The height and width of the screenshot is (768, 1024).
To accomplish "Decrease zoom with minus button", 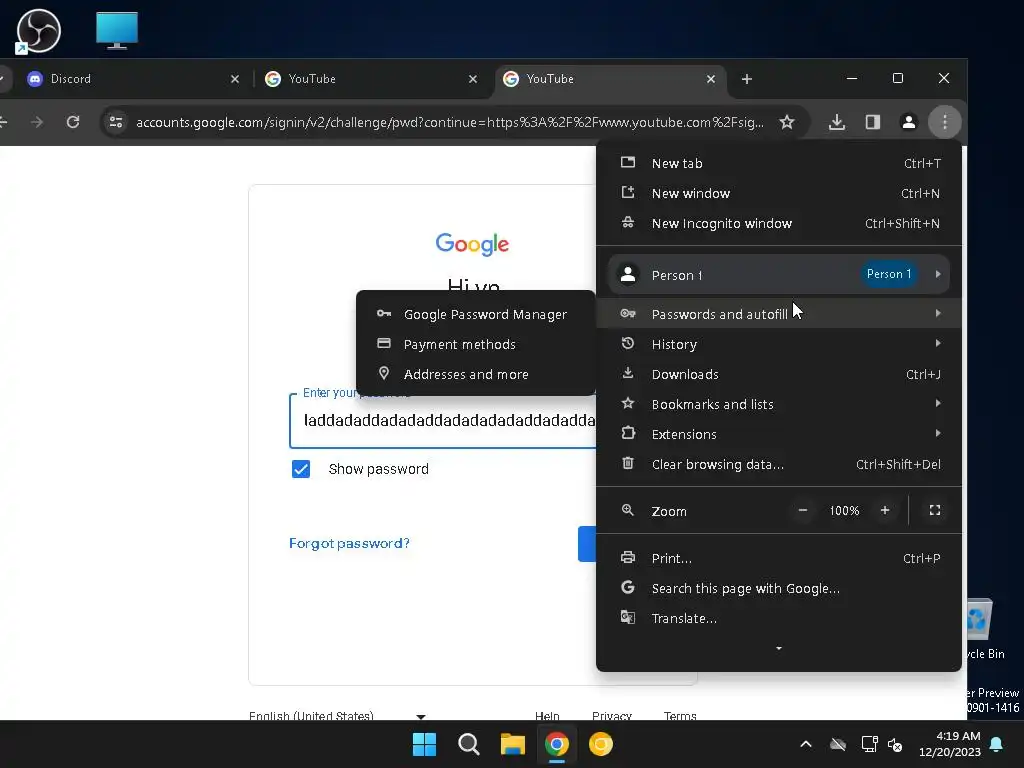I will (803, 511).
